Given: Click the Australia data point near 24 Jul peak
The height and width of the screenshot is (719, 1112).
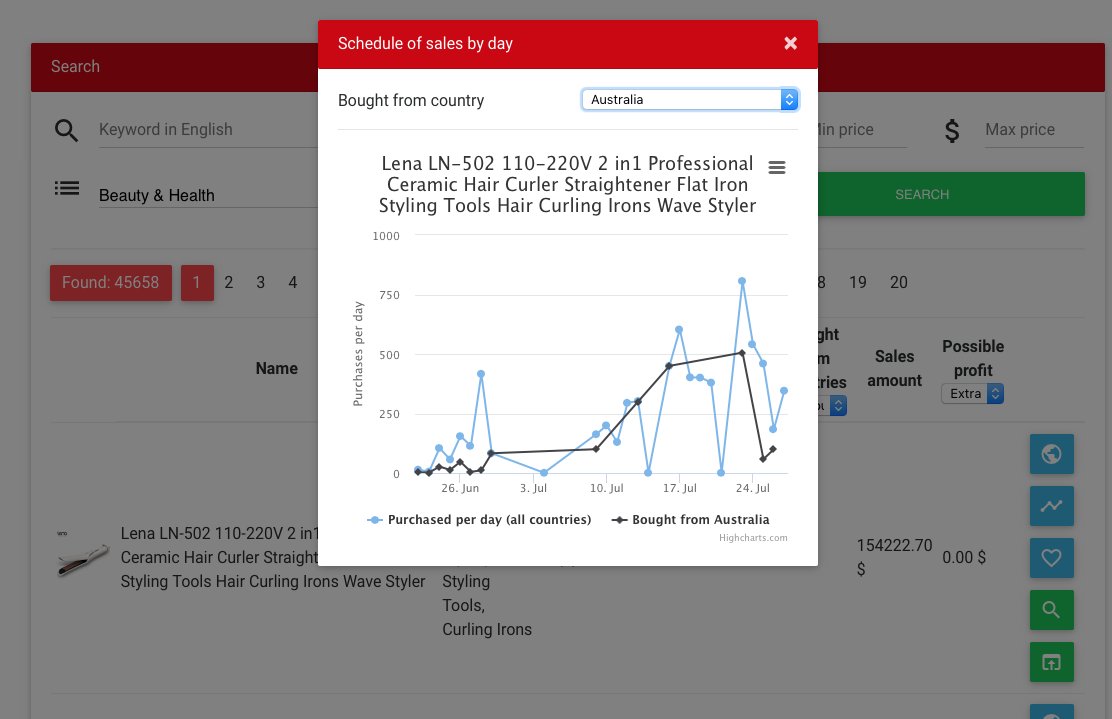Looking at the screenshot, I should 742,353.
